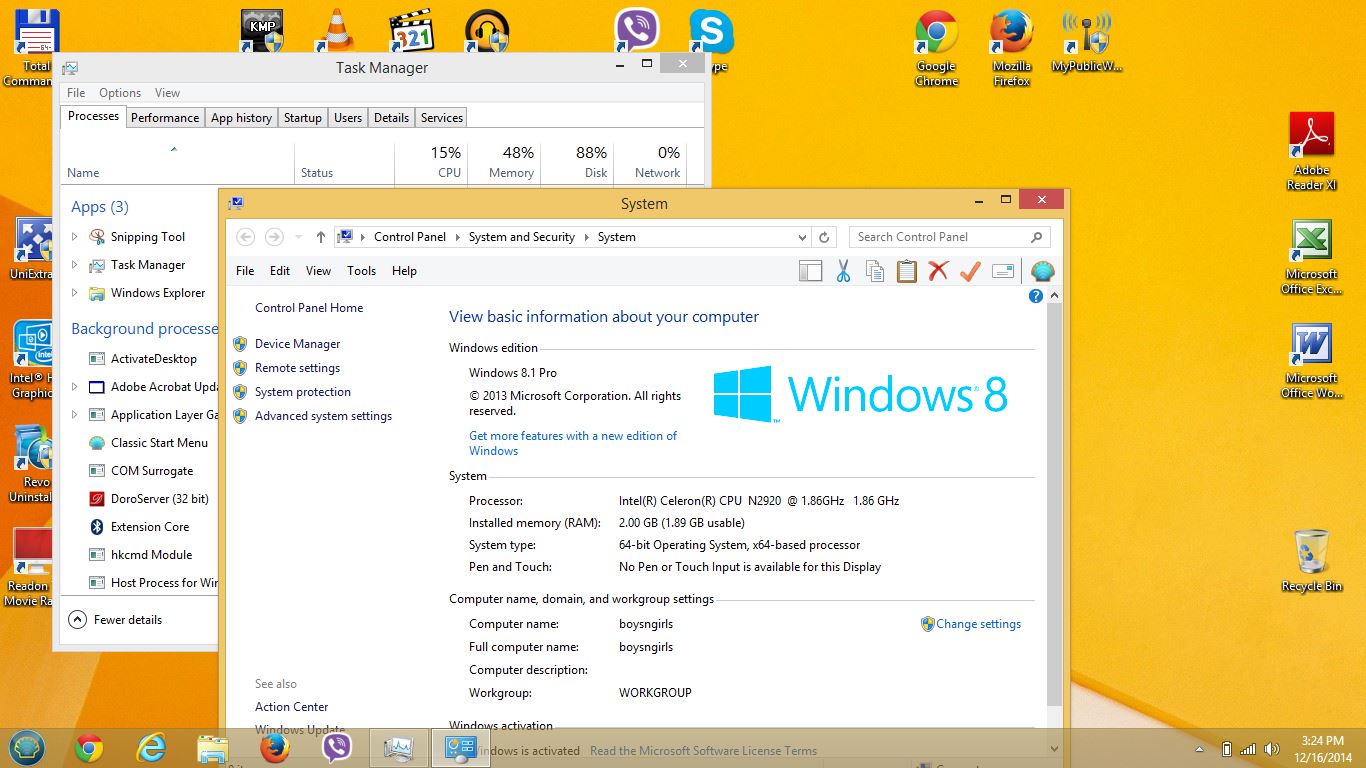Click the taskbar Viber icon
The image size is (1366, 768).
coord(337,748)
